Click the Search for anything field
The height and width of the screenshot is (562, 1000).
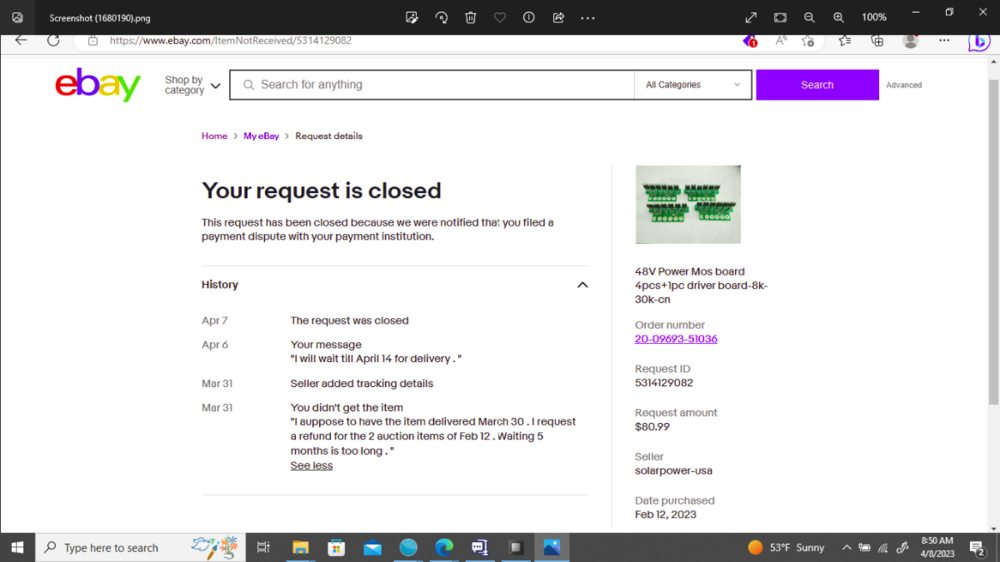click(x=432, y=85)
